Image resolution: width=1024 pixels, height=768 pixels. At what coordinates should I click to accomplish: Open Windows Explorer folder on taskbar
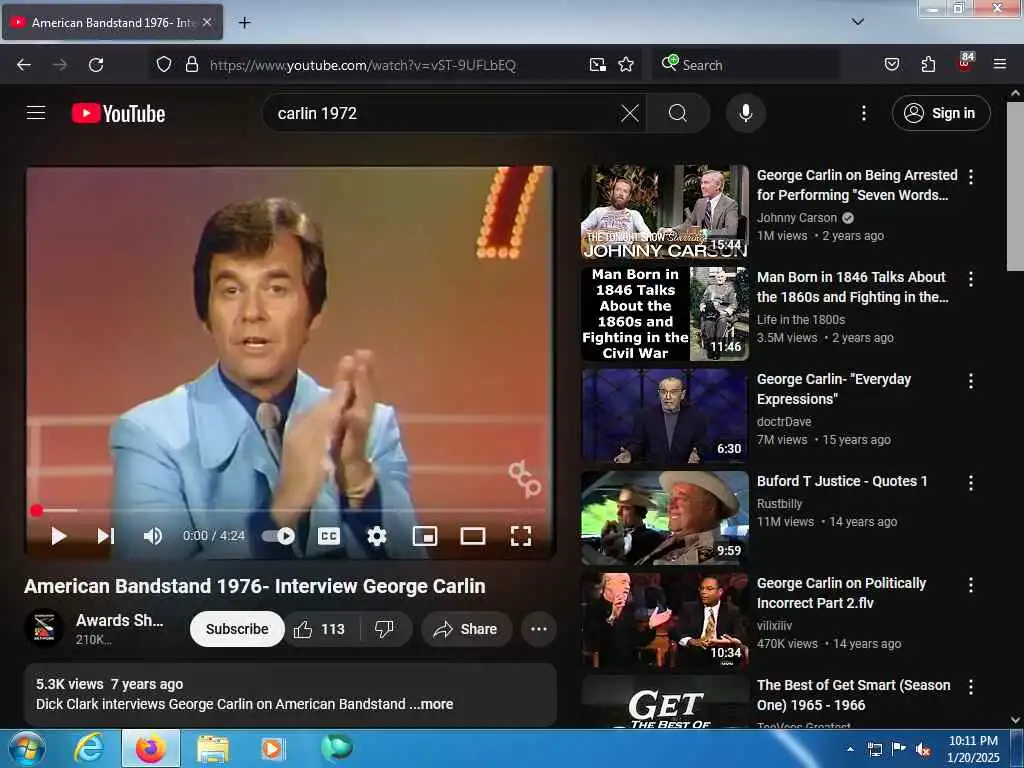212,749
